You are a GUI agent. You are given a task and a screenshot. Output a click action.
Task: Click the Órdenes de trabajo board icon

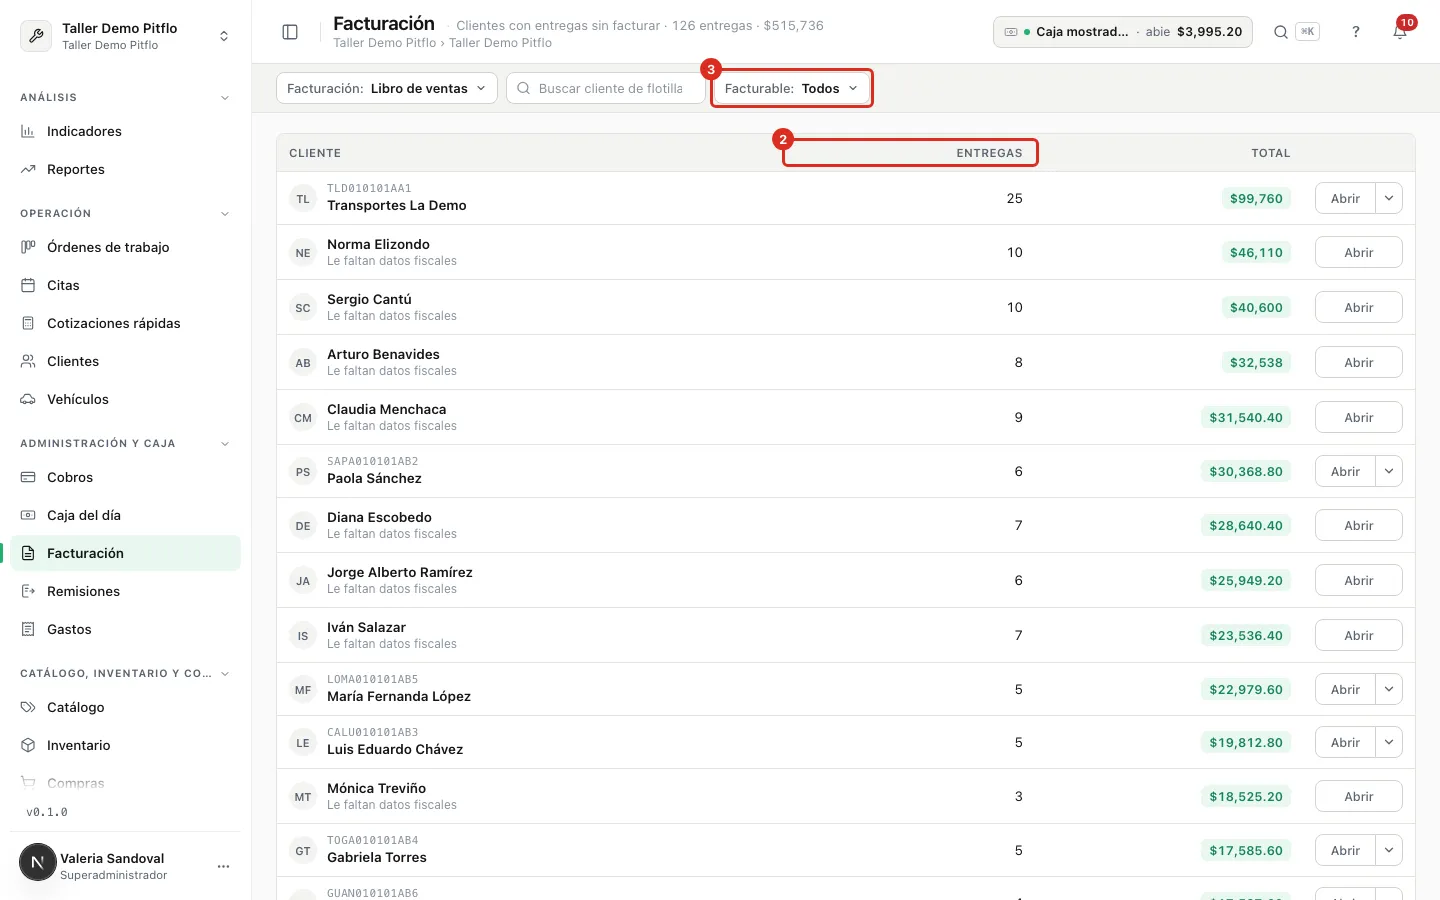[28, 247]
